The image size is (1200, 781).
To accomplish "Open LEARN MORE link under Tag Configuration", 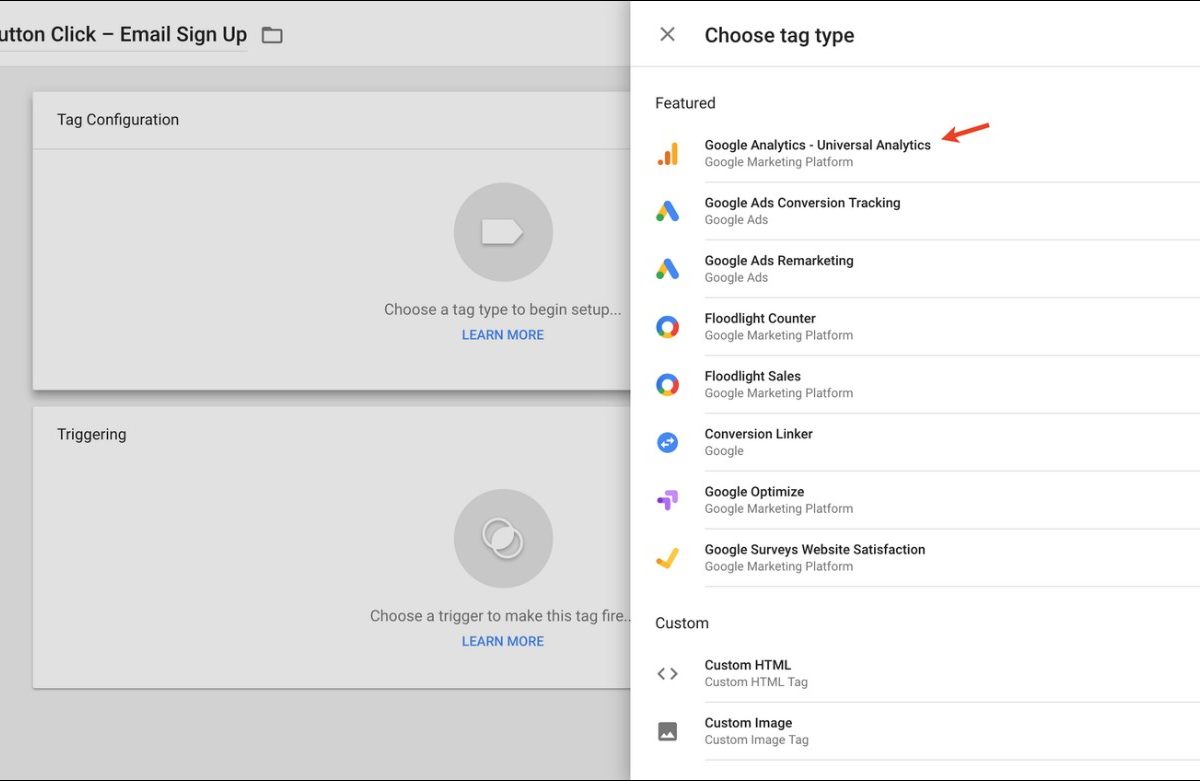I will 502,335.
